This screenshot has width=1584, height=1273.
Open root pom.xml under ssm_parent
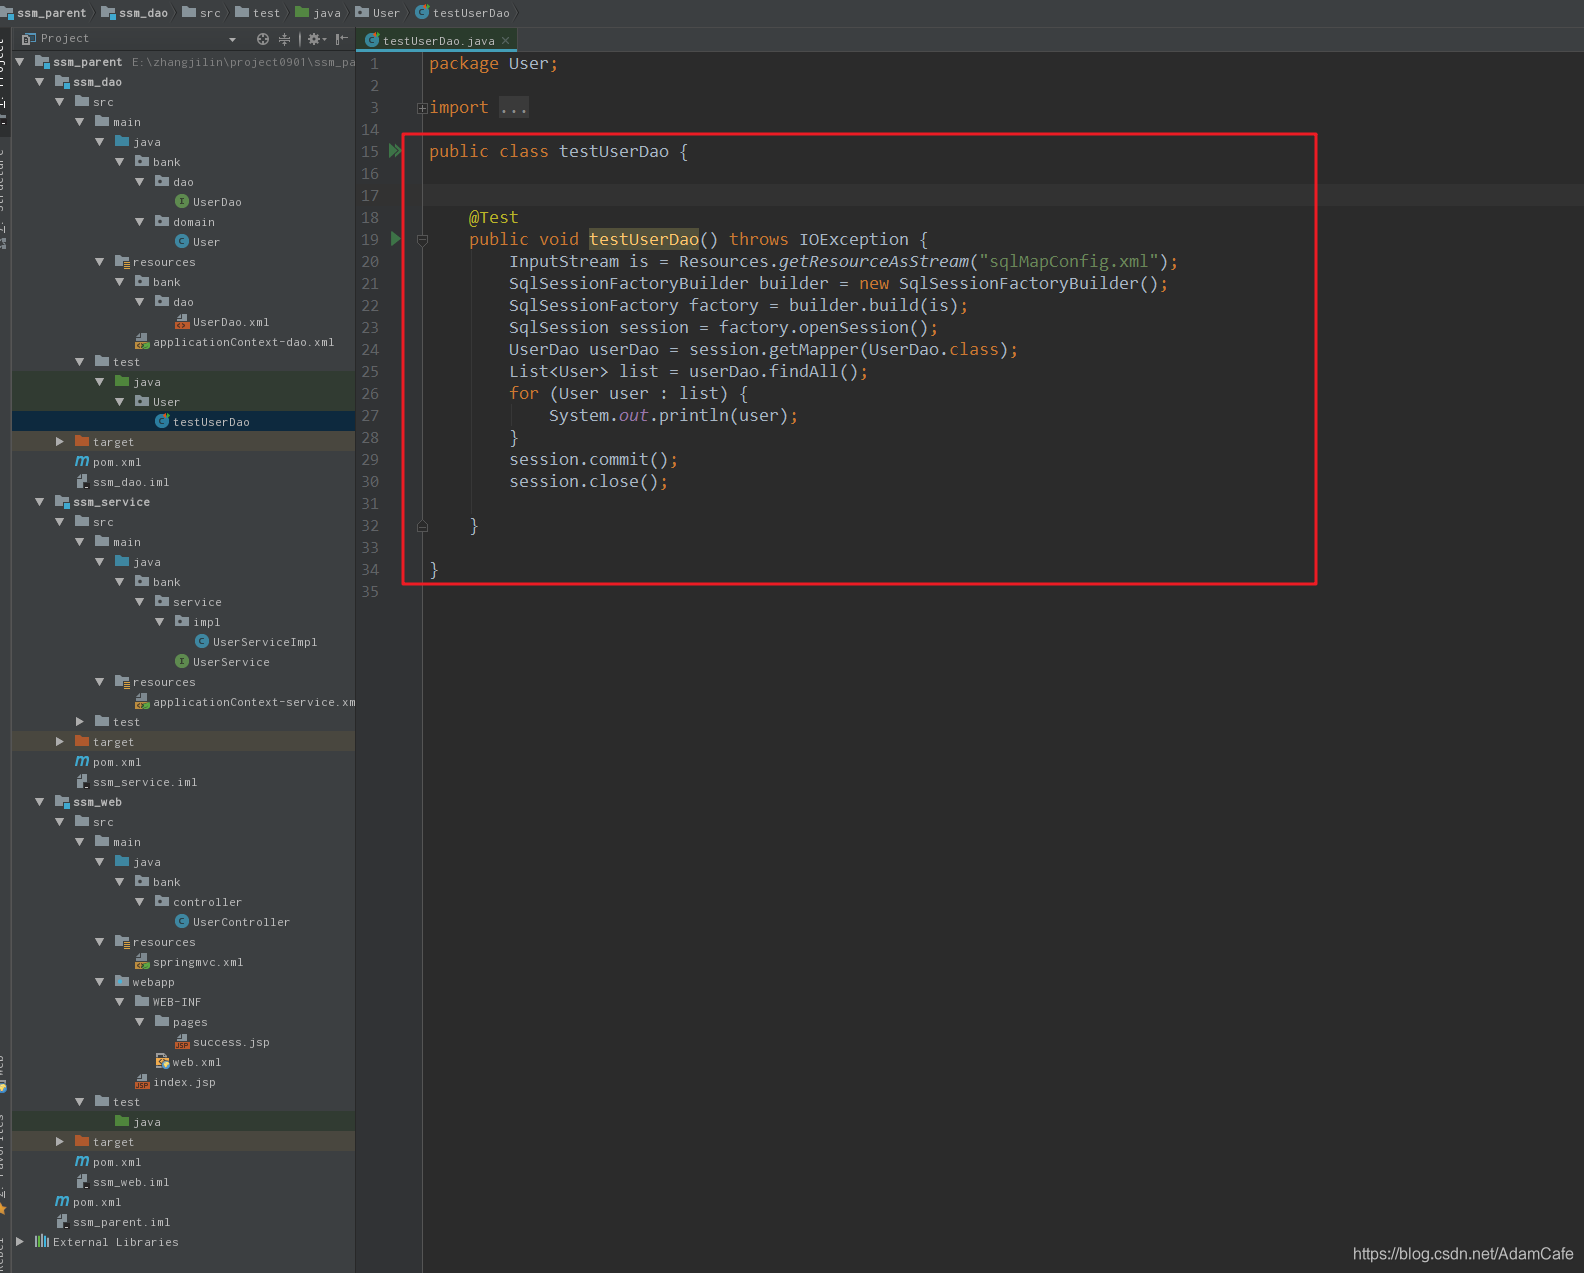pos(88,1202)
